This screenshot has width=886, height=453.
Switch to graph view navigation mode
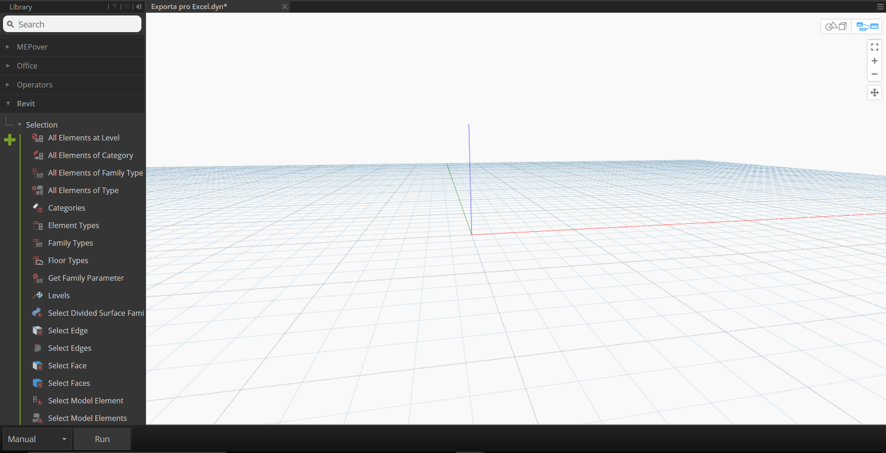tap(867, 26)
